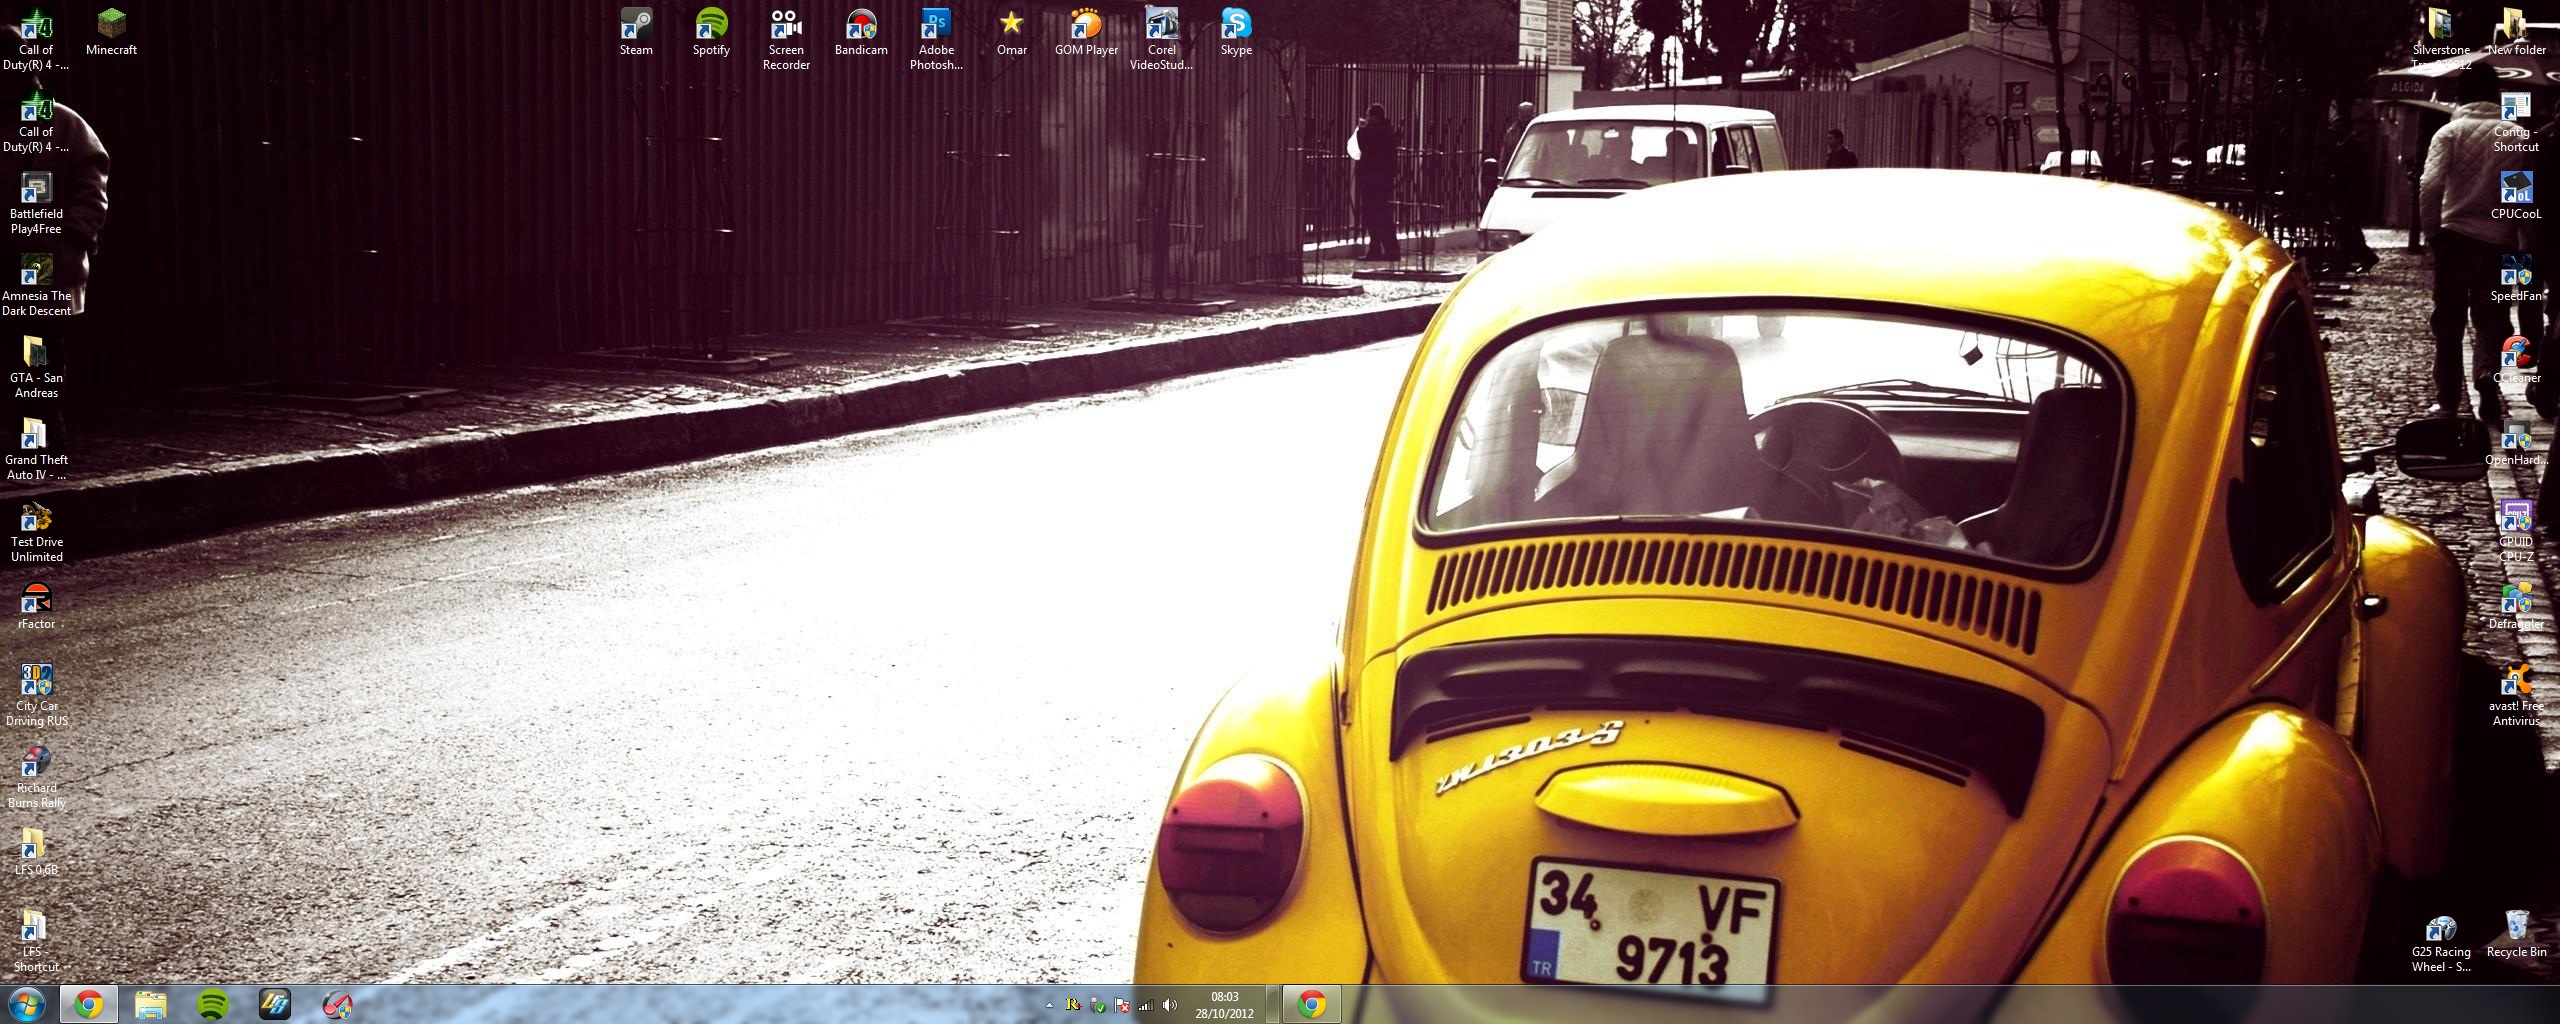Click the clock showing 08:03
The image size is (2560, 1024).
pyautogui.click(x=1224, y=1005)
